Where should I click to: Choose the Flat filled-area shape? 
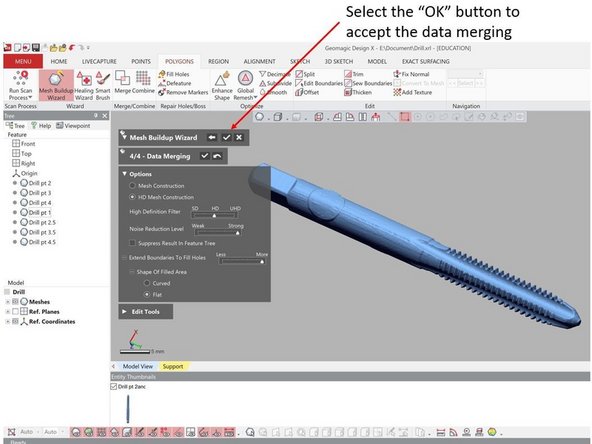[x=146, y=294]
